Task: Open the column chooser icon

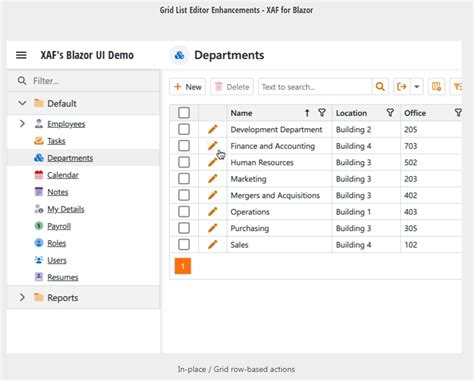Action: click(436, 87)
